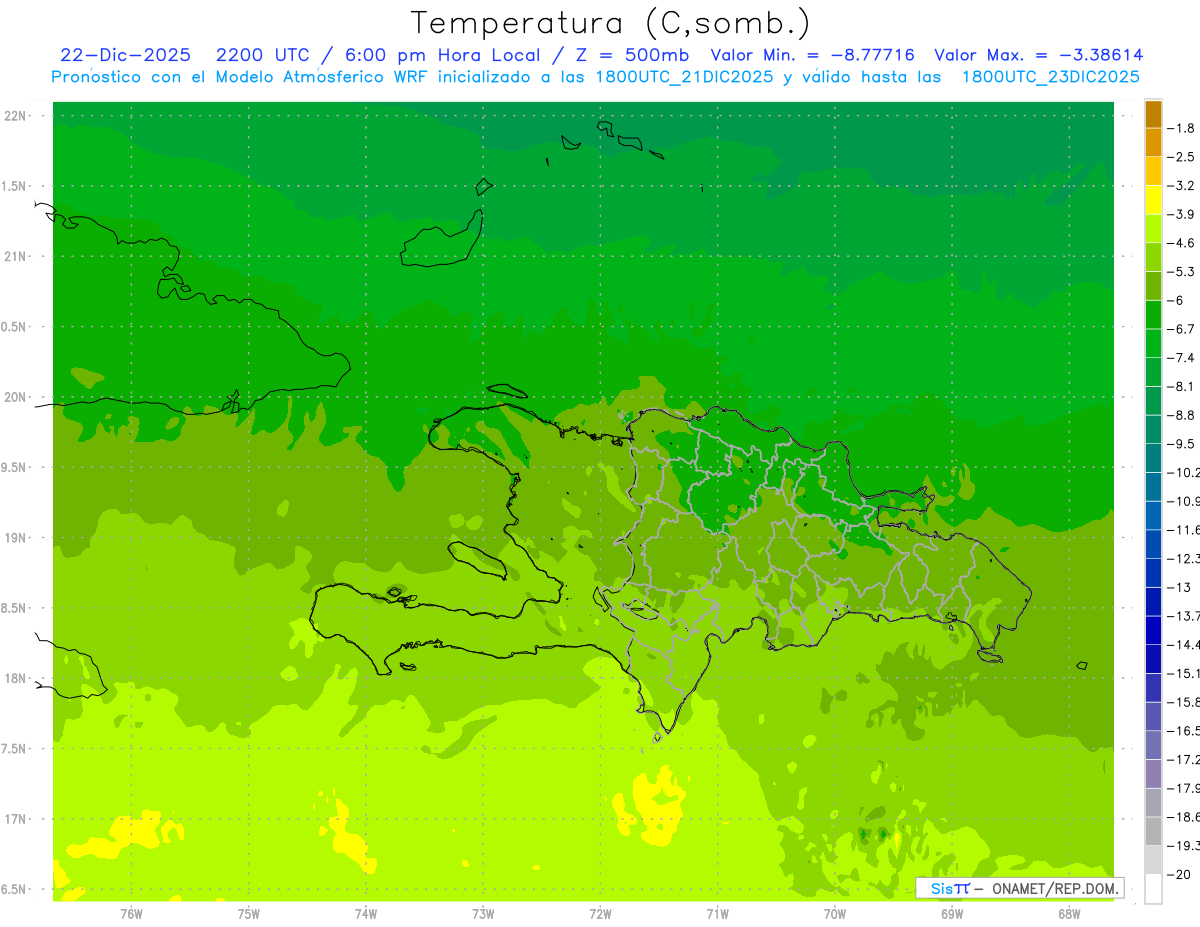Select "Valor Min. = -8.77716" text
The width and height of the screenshot is (1200, 927).
click(812, 55)
